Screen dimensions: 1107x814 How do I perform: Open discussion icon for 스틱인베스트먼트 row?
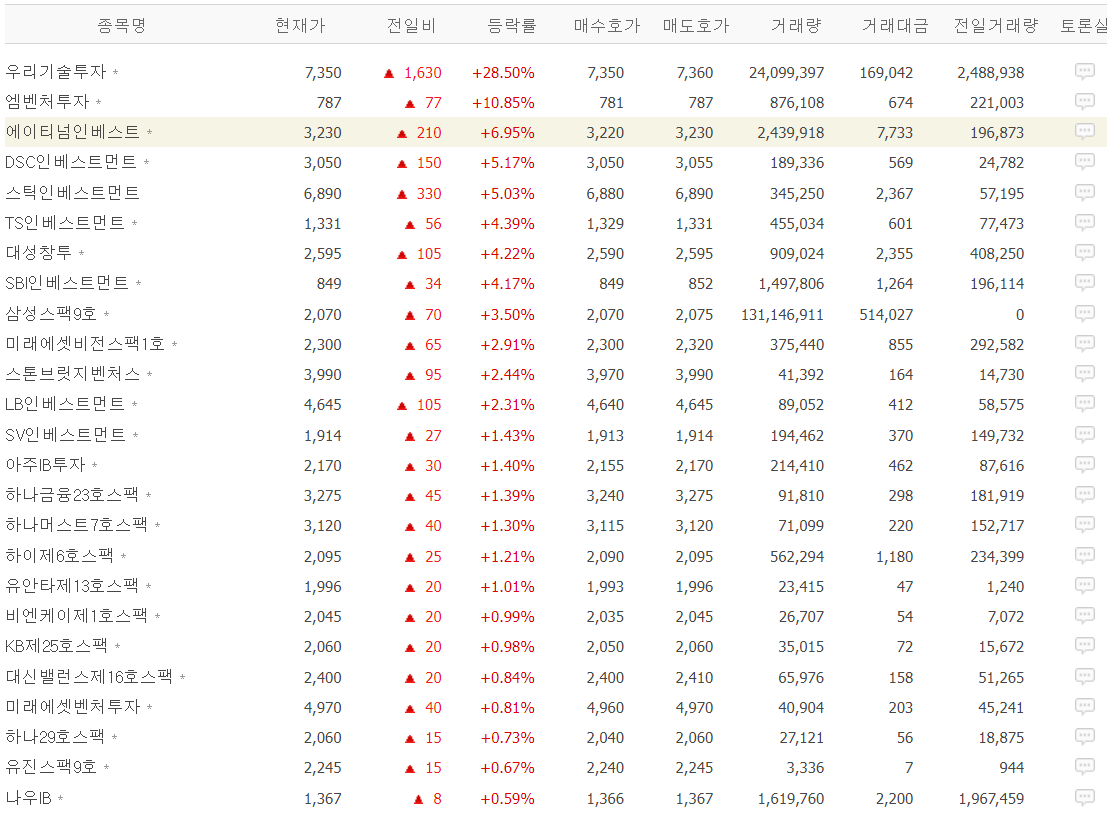[1084, 191]
